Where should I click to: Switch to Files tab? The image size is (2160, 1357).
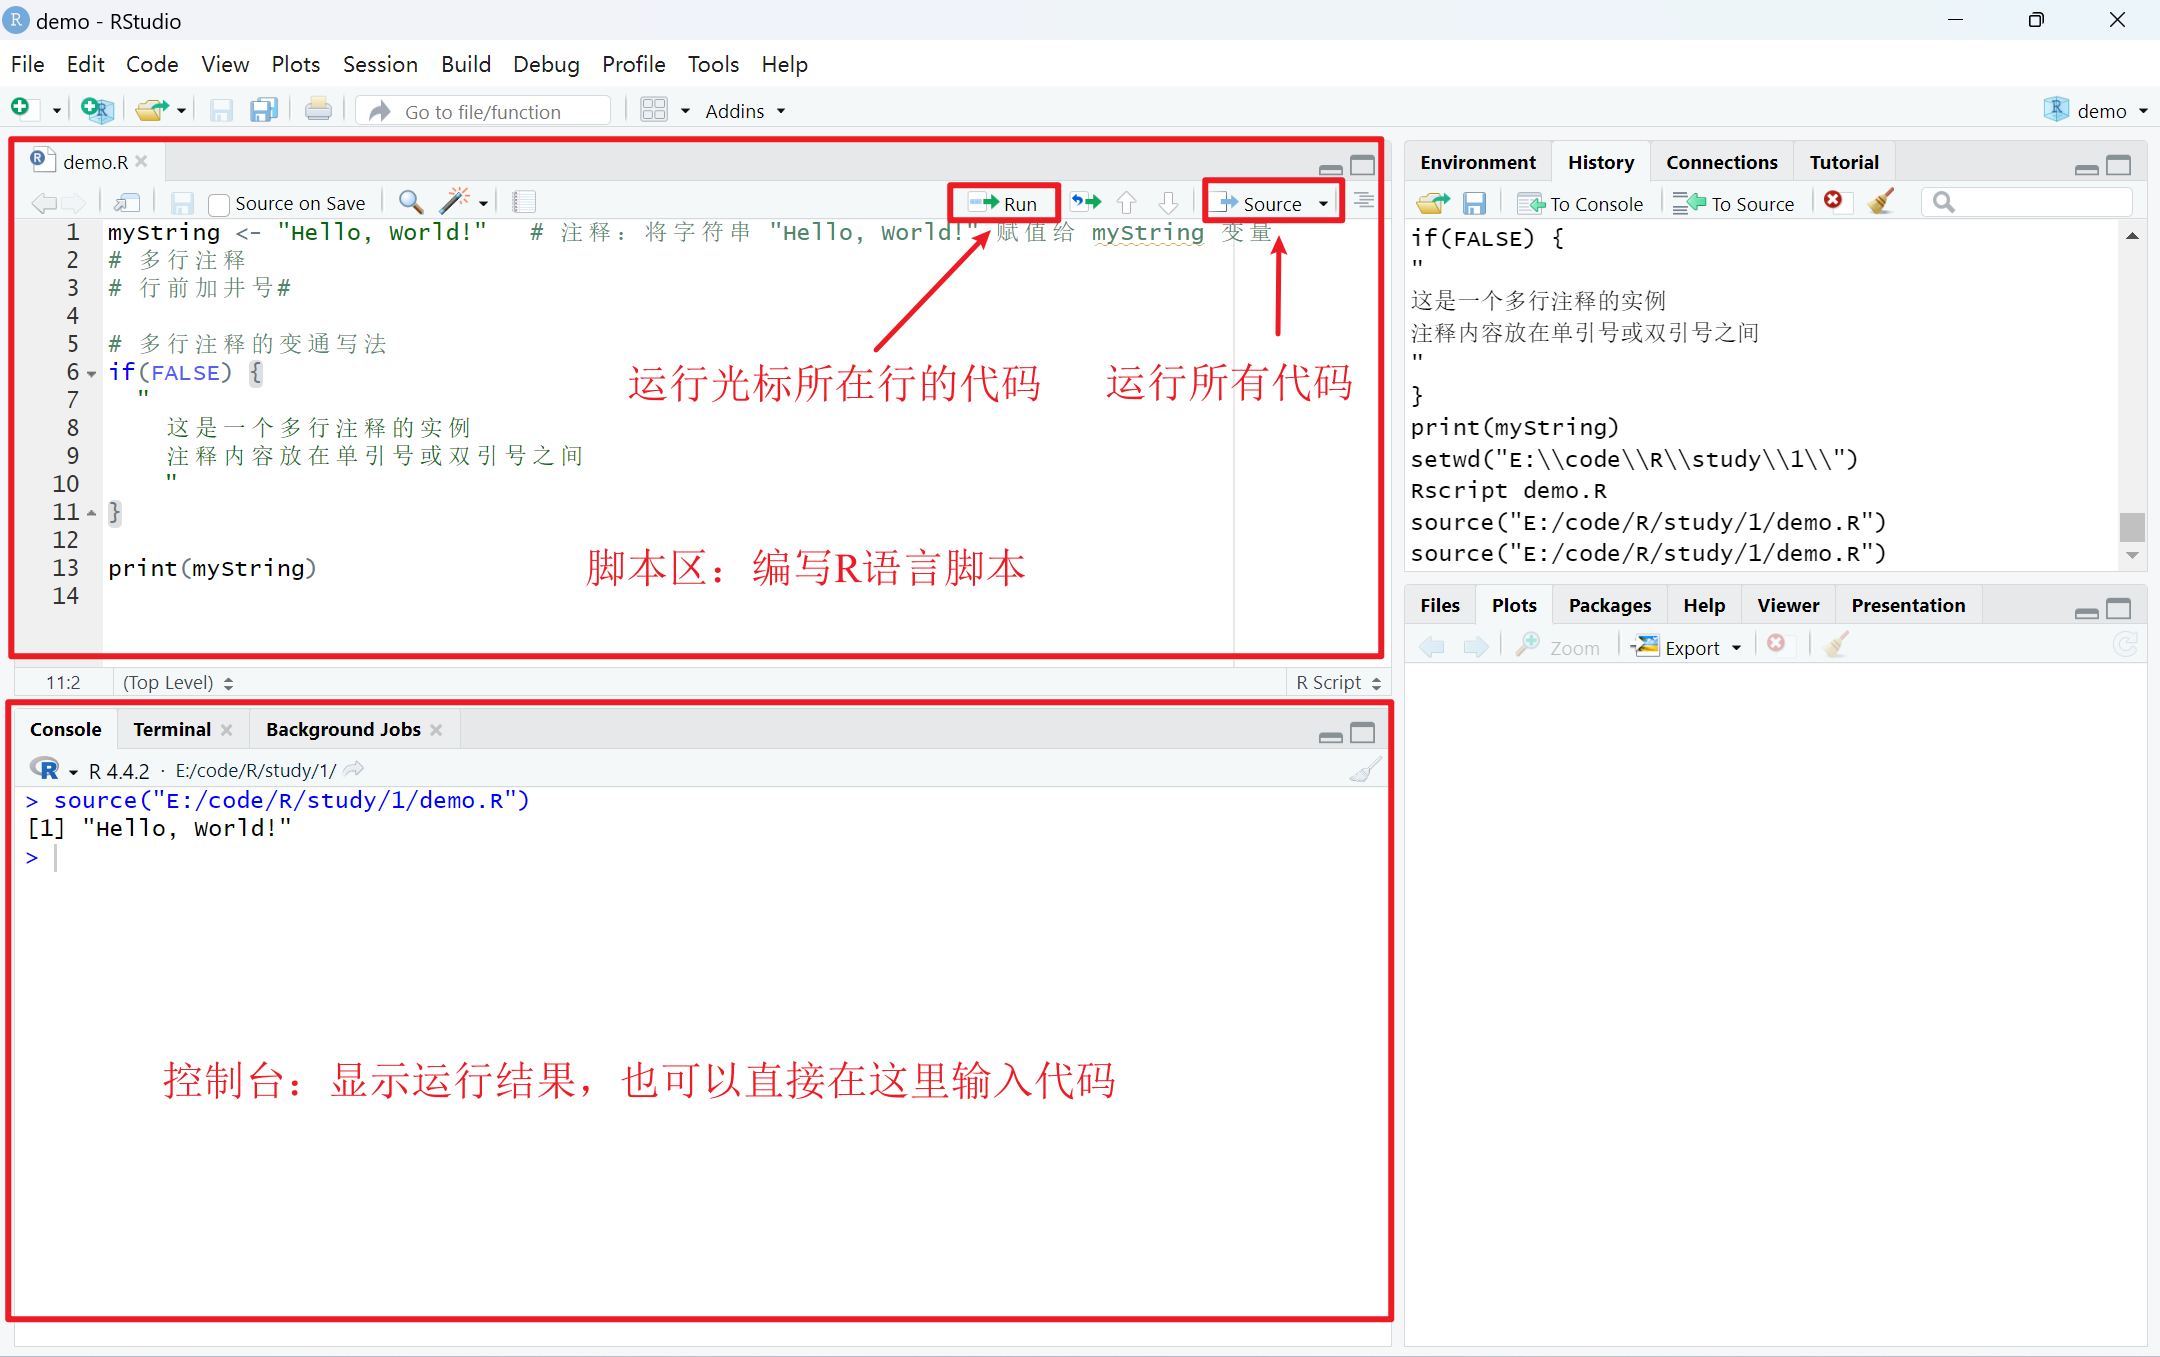(x=1440, y=605)
